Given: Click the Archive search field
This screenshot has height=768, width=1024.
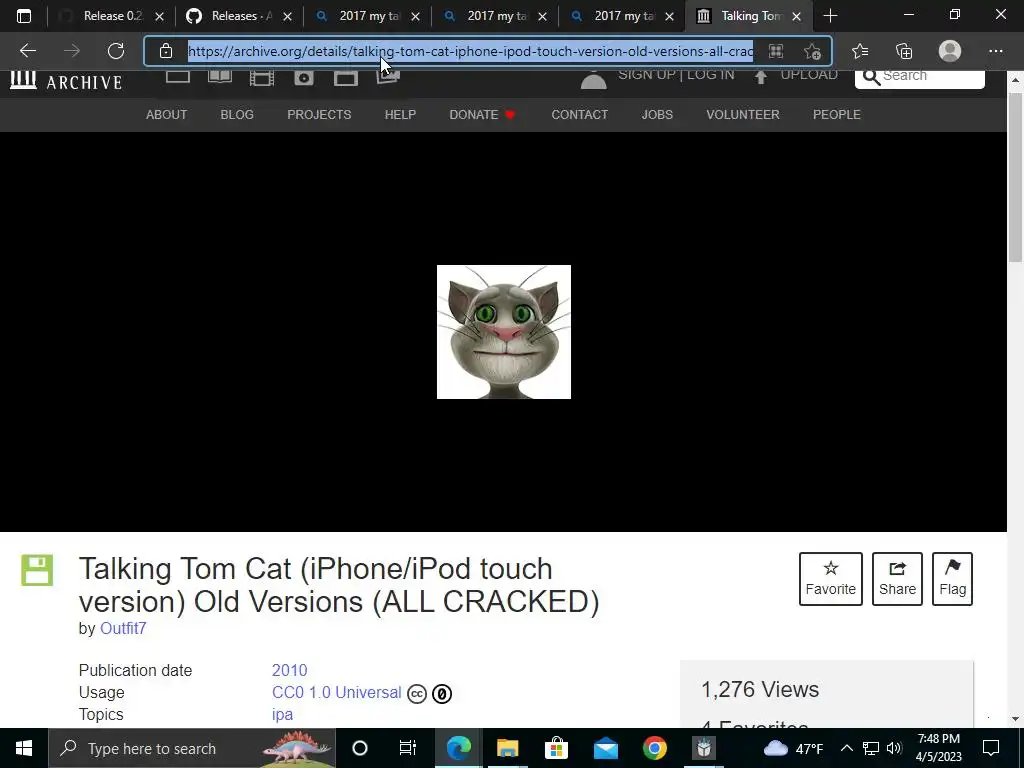Looking at the screenshot, I should [920, 77].
